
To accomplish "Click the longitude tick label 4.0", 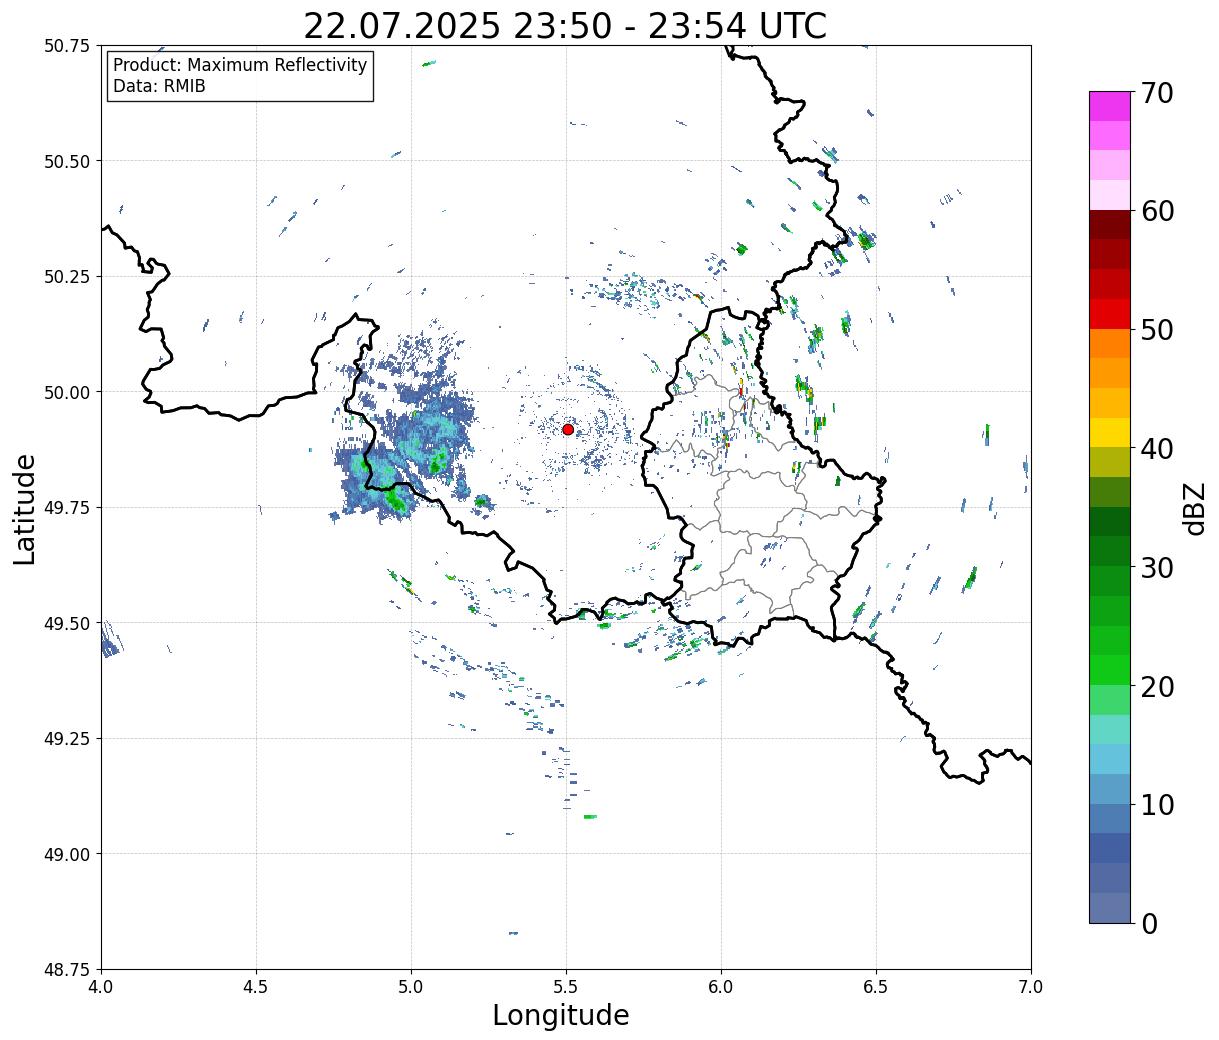I will 101,986.
